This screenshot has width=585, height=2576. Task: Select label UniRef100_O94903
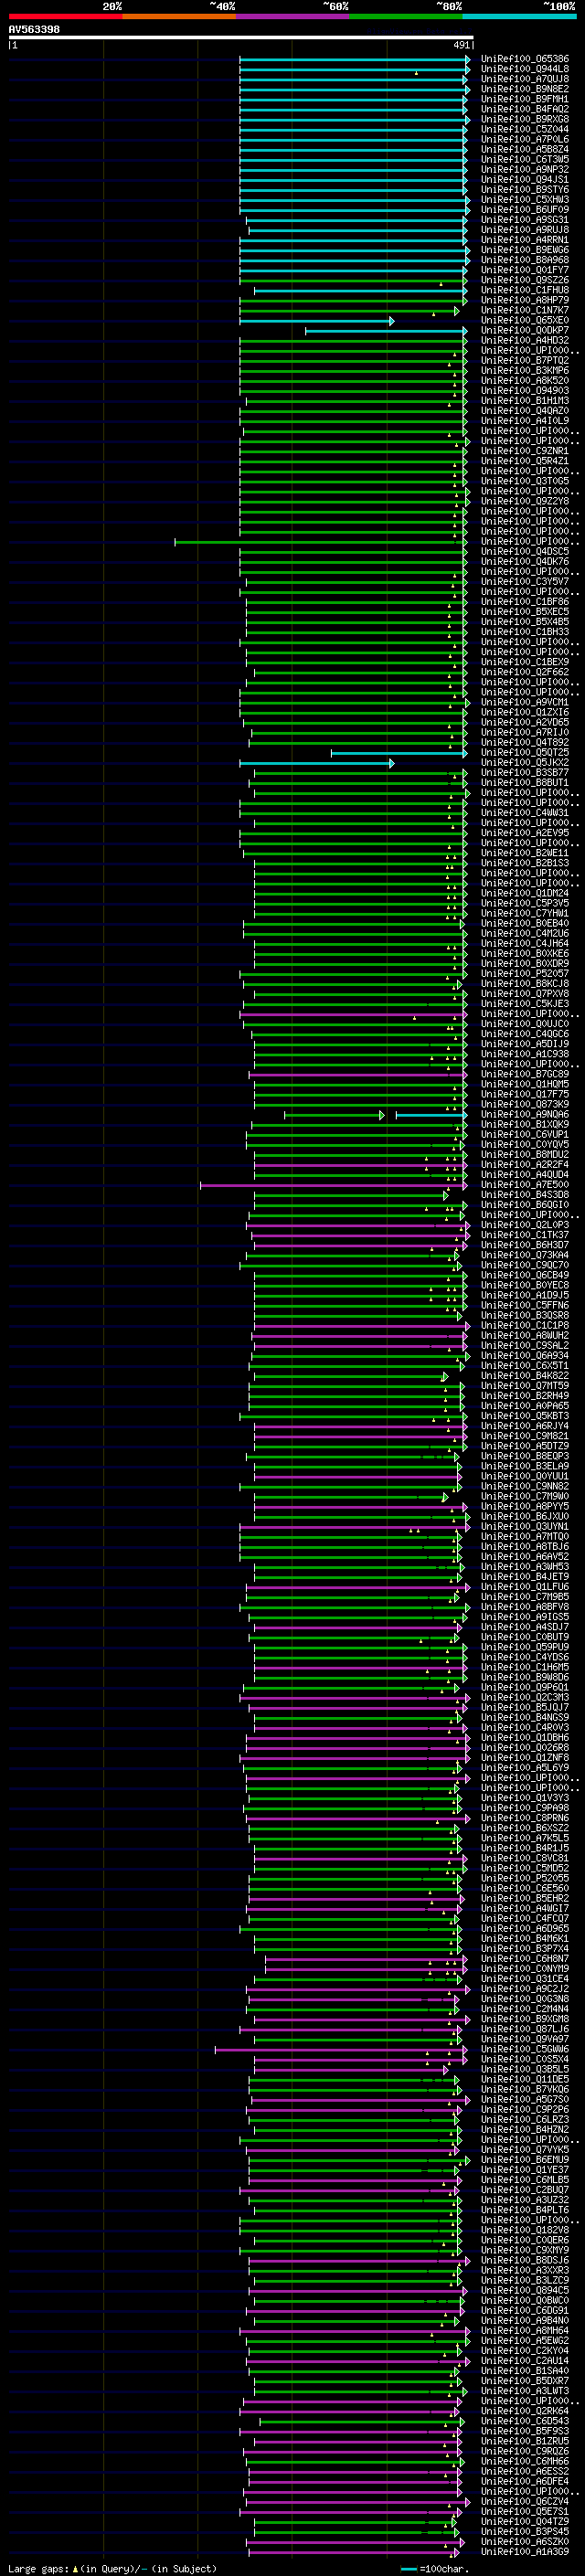pos(525,390)
